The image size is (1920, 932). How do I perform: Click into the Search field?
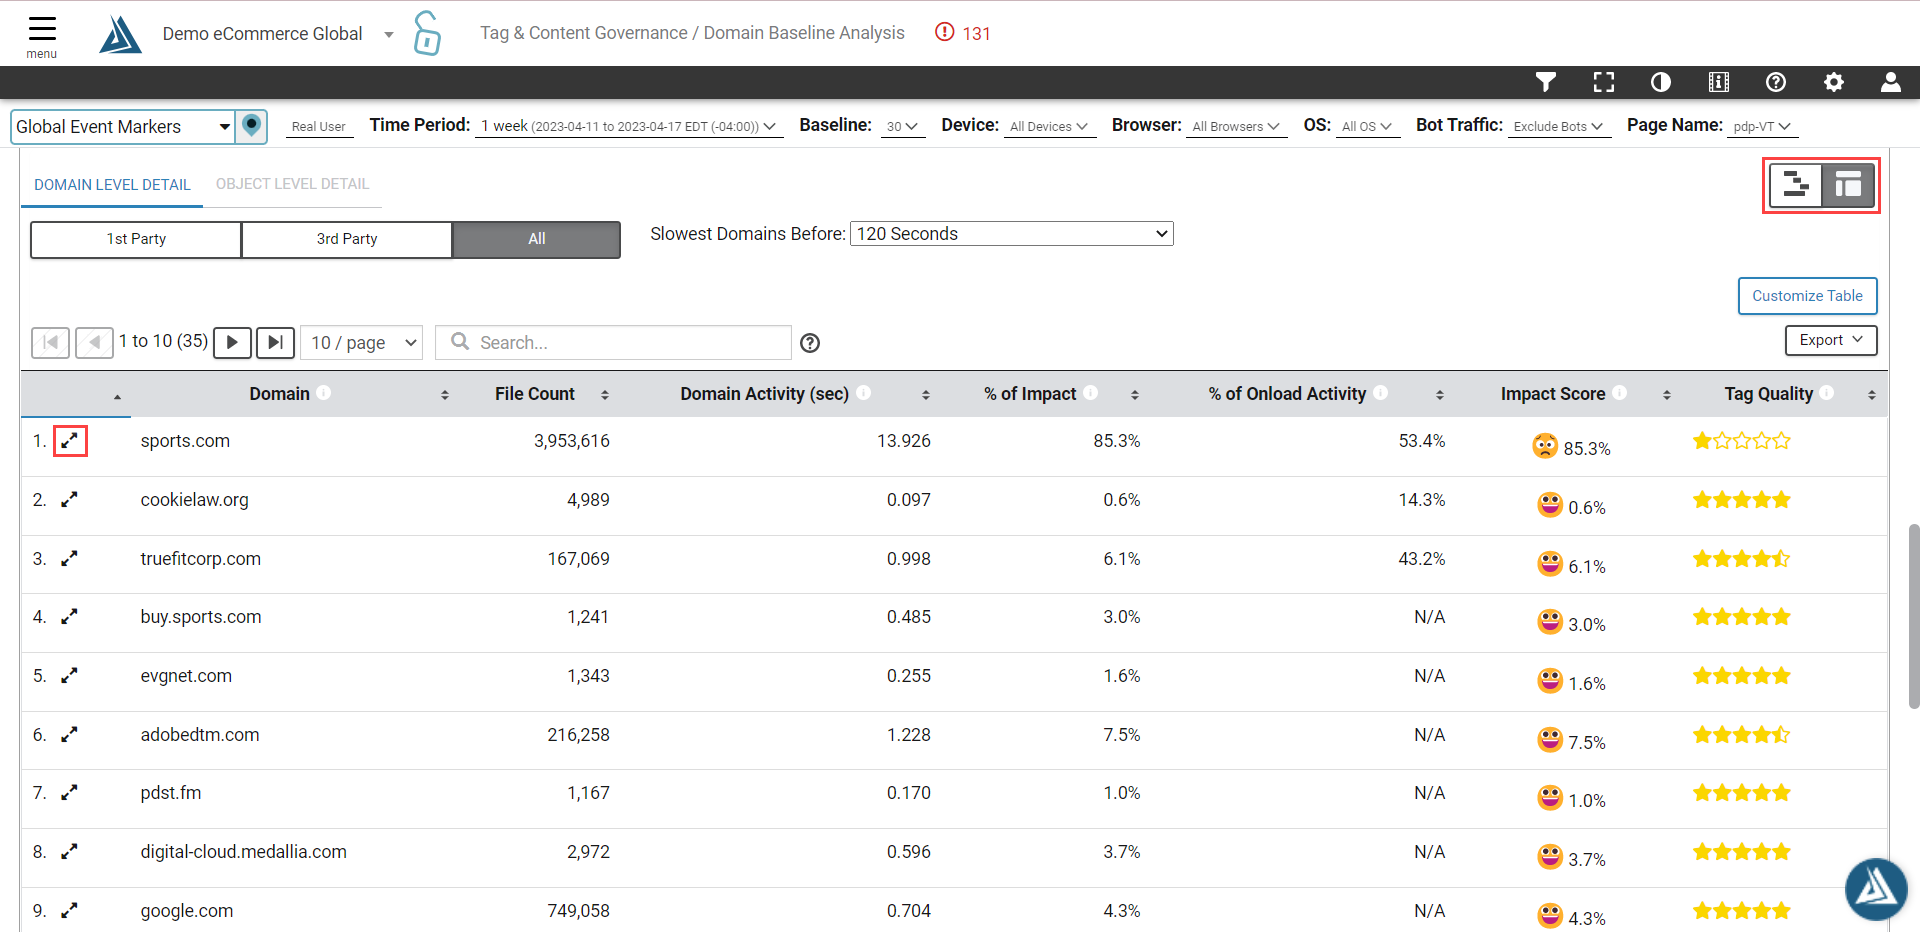pos(613,342)
